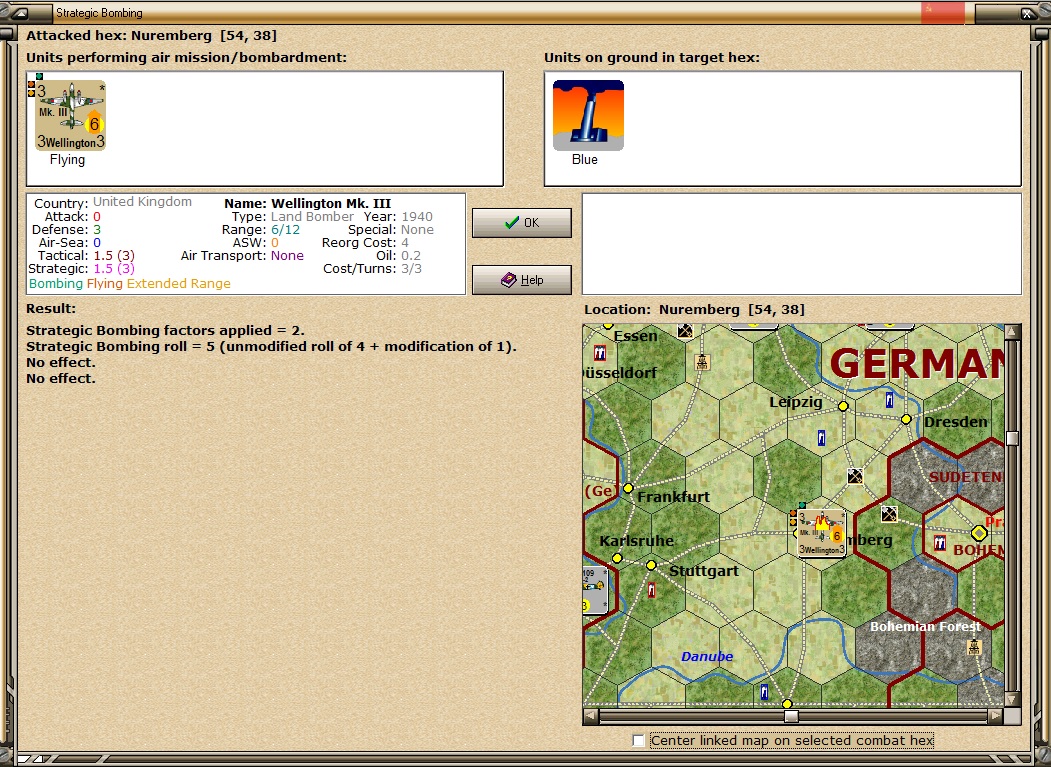Image resolution: width=1051 pixels, height=767 pixels.
Task: Click the map scroll right arrow
Action: tap(996, 716)
